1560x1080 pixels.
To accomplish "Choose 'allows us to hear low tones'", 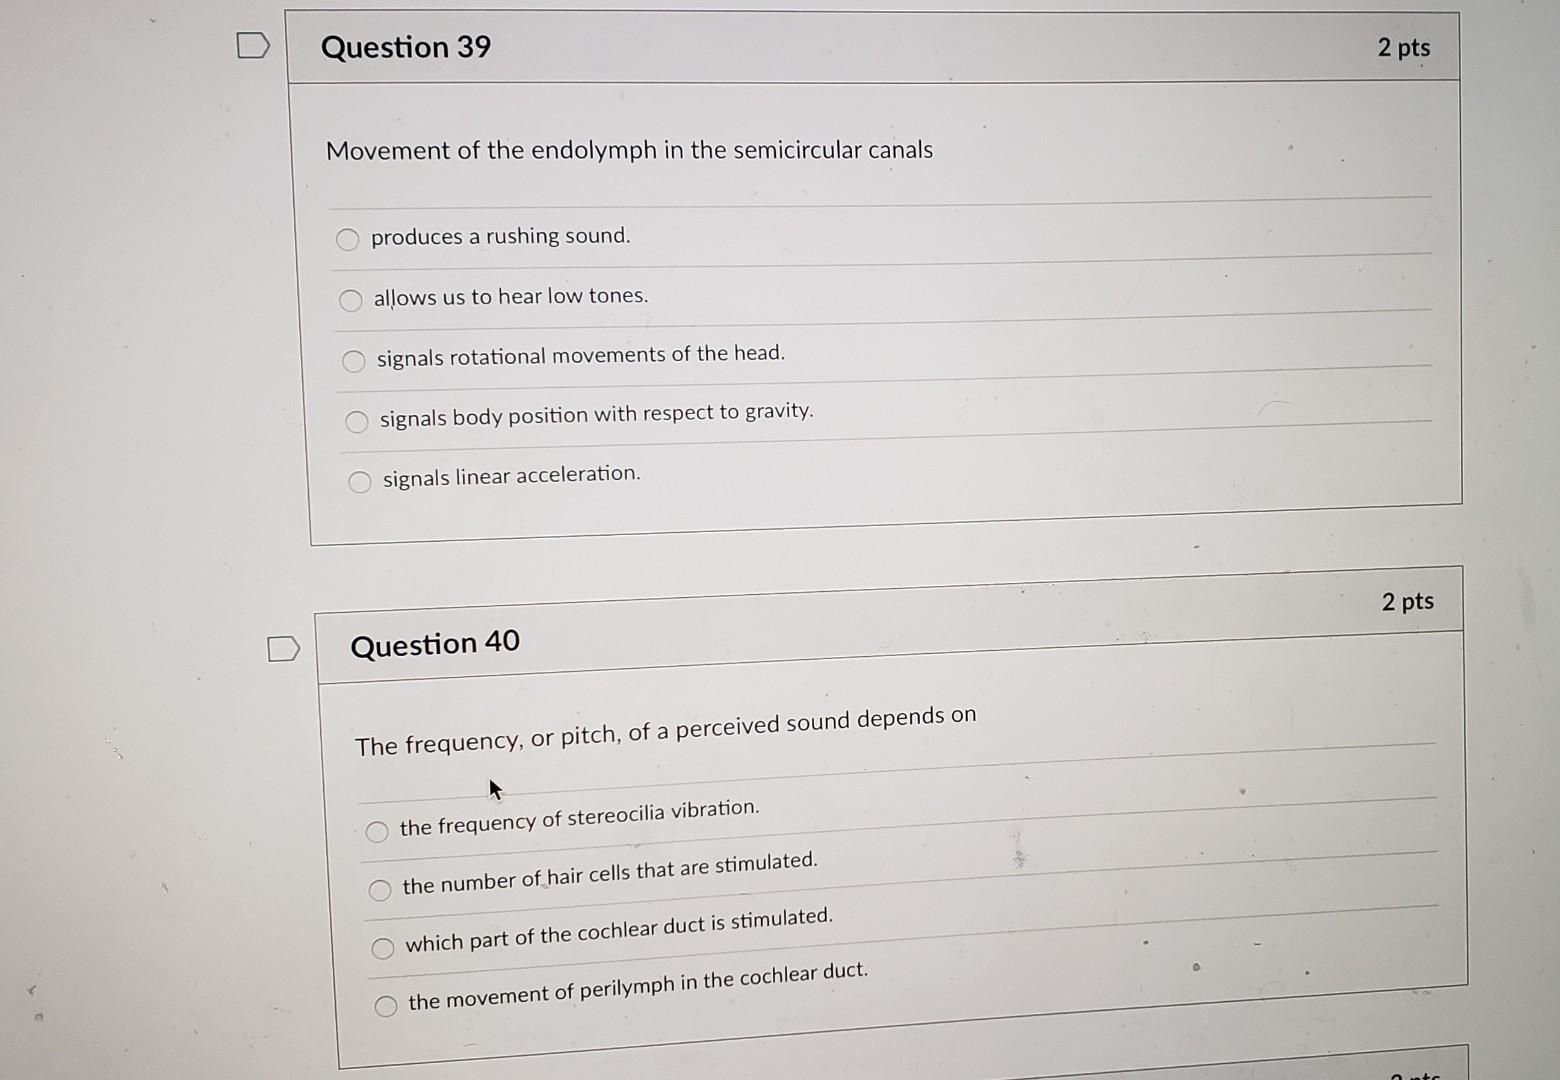I will point(350,300).
